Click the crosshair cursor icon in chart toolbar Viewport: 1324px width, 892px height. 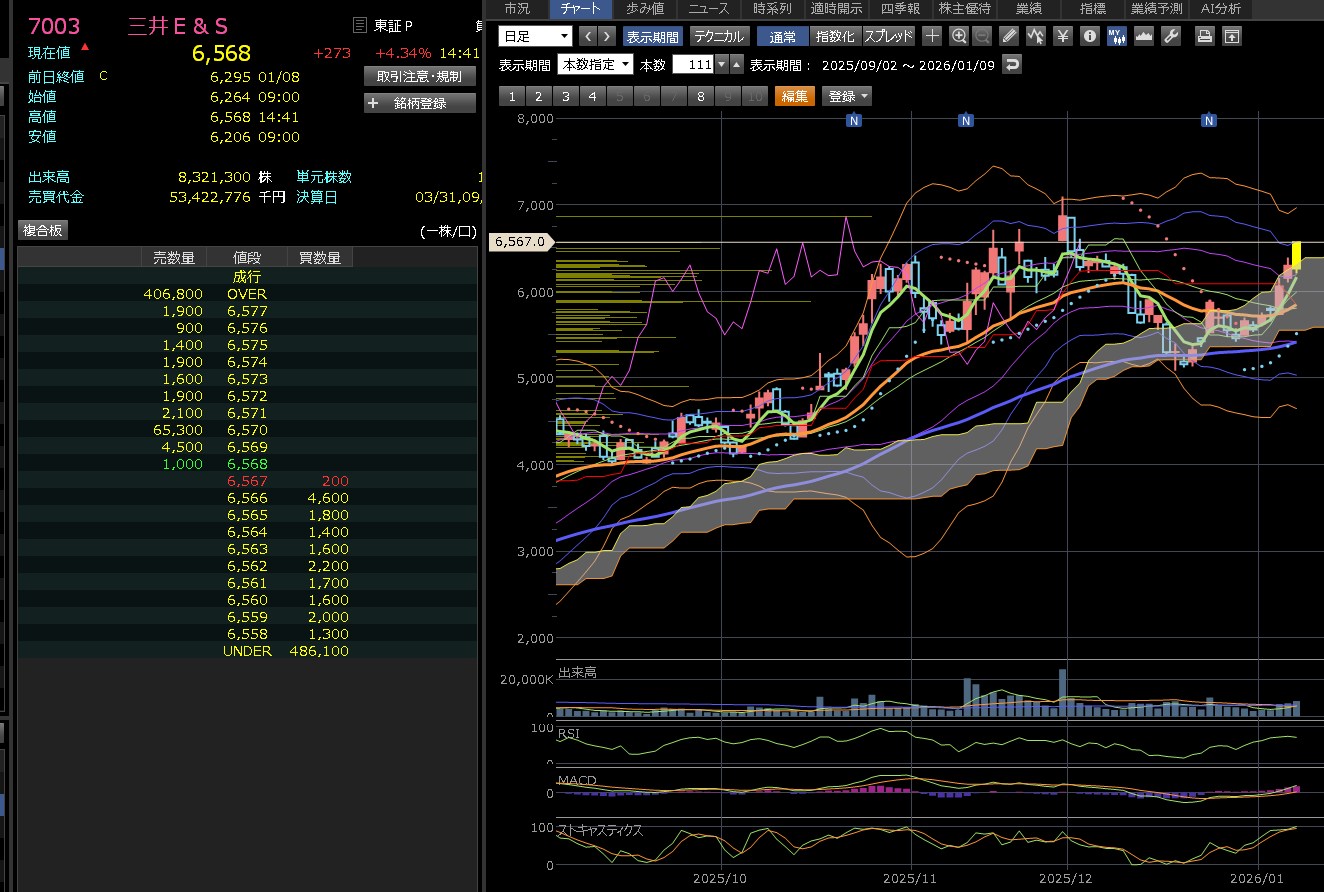pos(932,36)
